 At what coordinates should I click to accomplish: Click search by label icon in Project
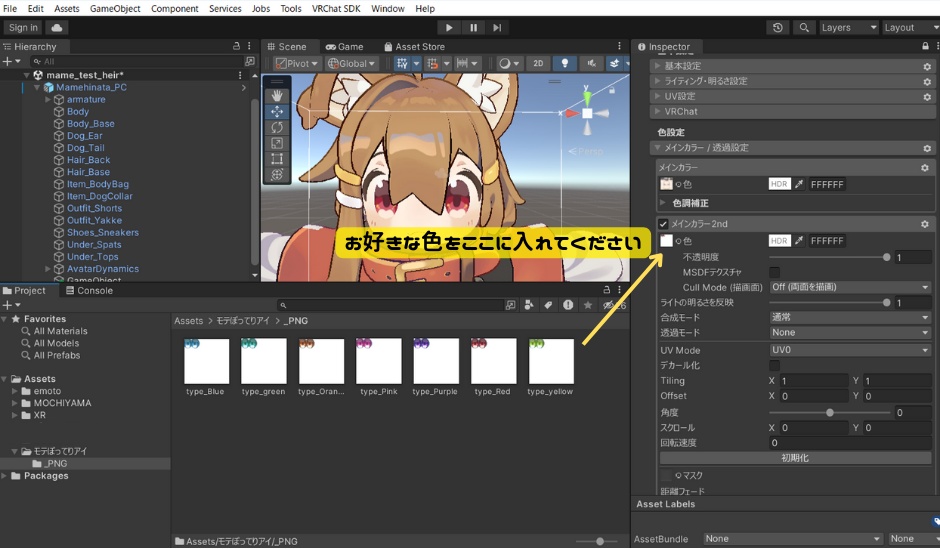[x=548, y=305]
